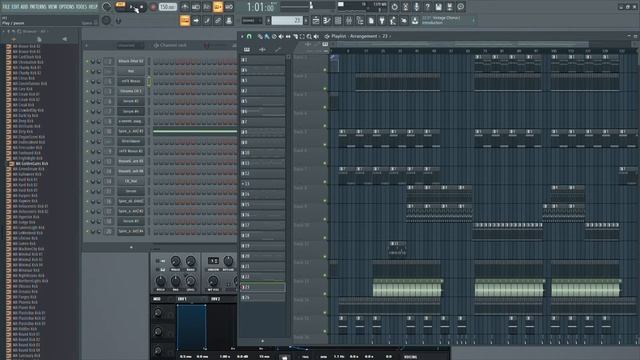The width and height of the screenshot is (640, 360).
Task: Enable wait for input before recording
Action: tap(196, 7)
